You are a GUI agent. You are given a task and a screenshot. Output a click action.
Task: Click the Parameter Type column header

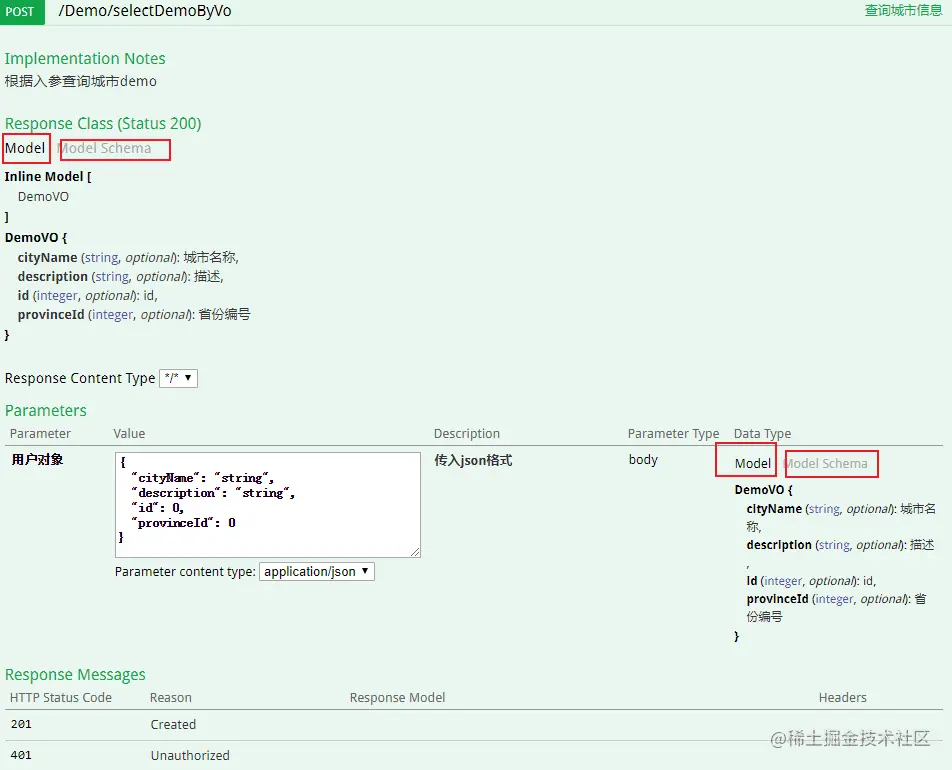point(673,434)
